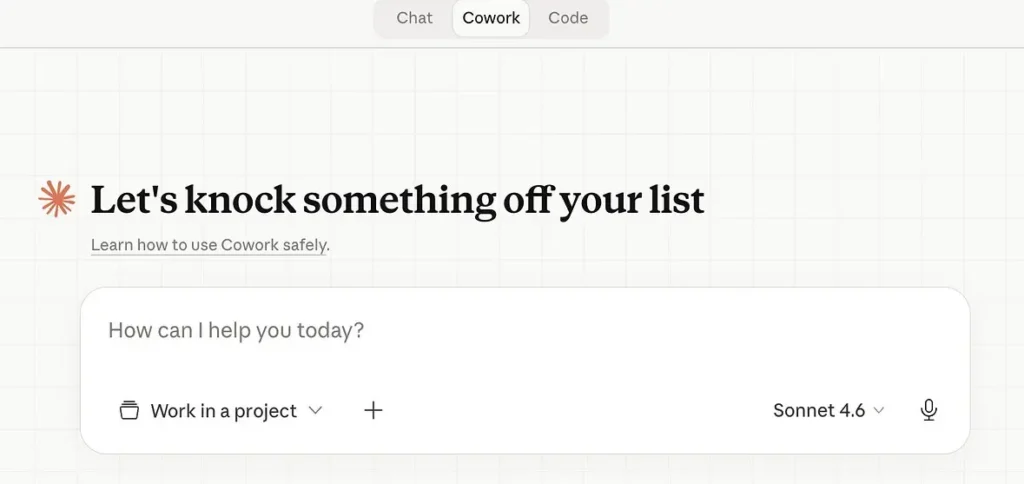
Task: Click the project stack icon
Action: pos(128,410)
